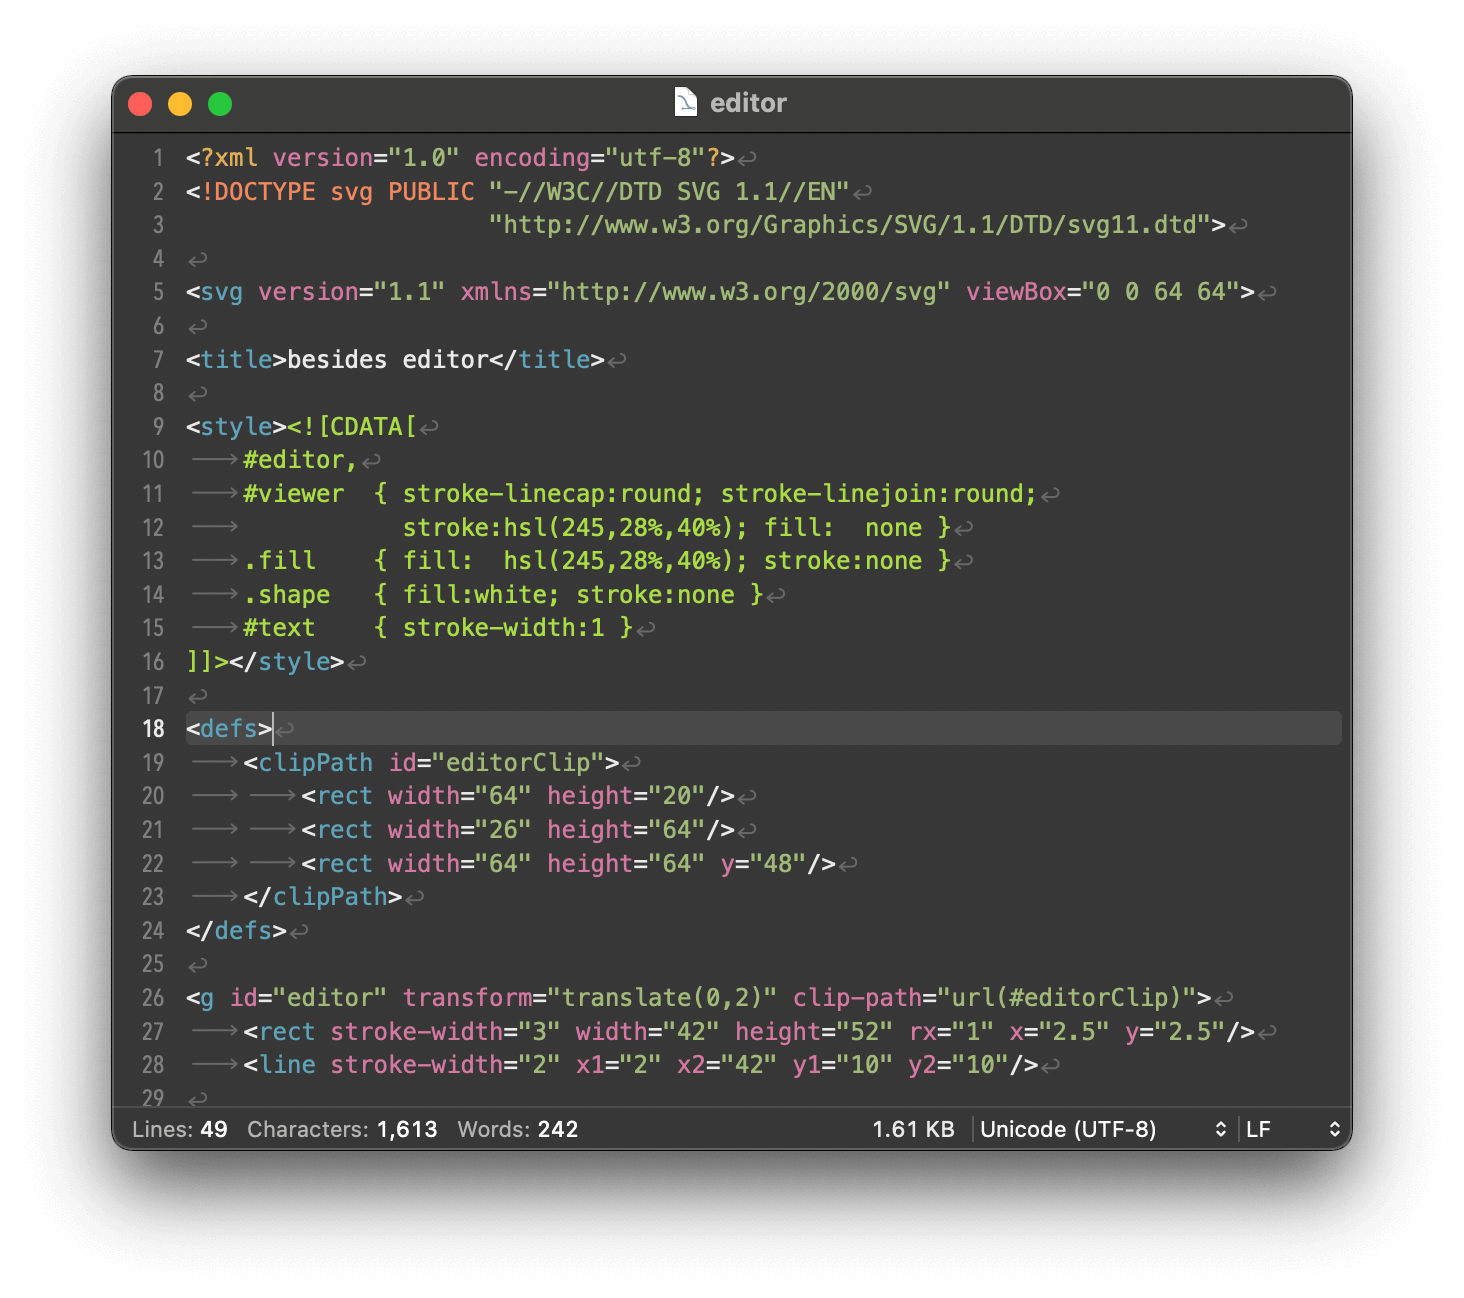Click the '1.61 KB' file size

click(913, 1129)
